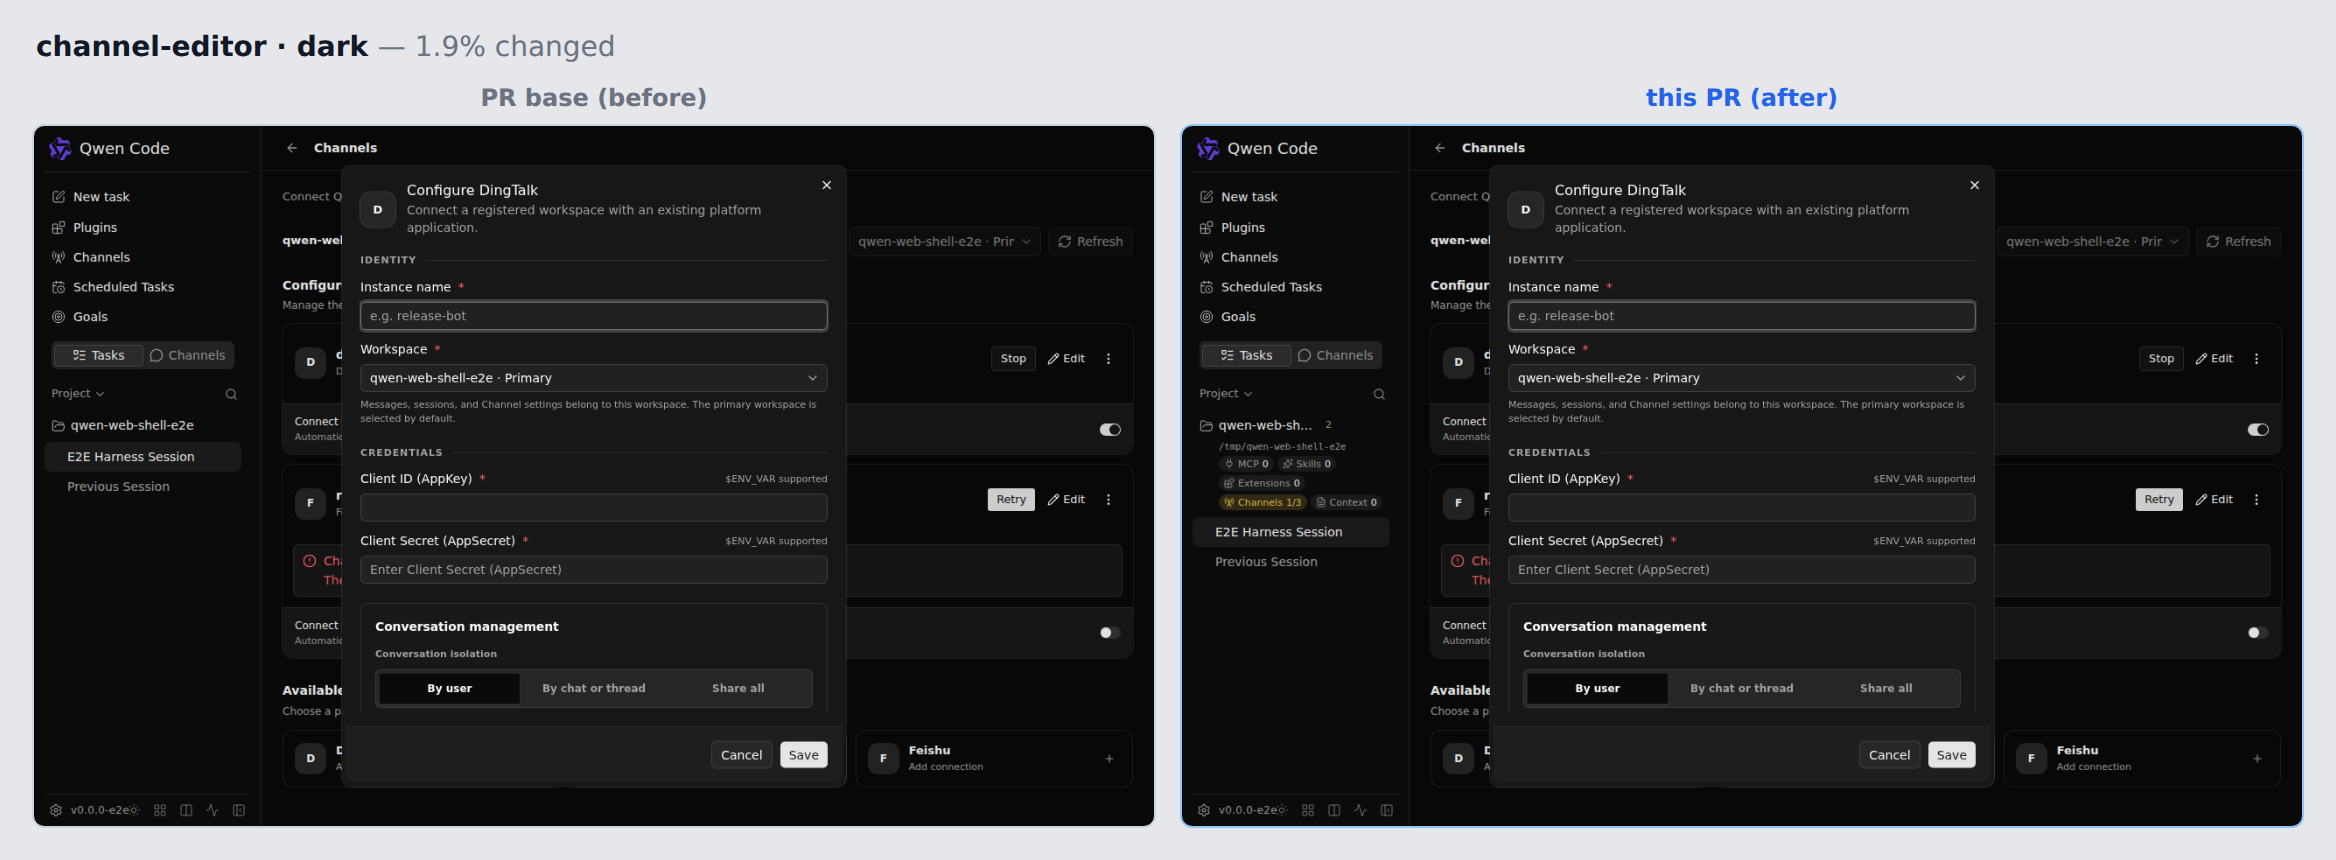This screenshot has height=860, width=2336.
Task: Click the sidebar collapse icon in the before footer
Action: (239, 810)
